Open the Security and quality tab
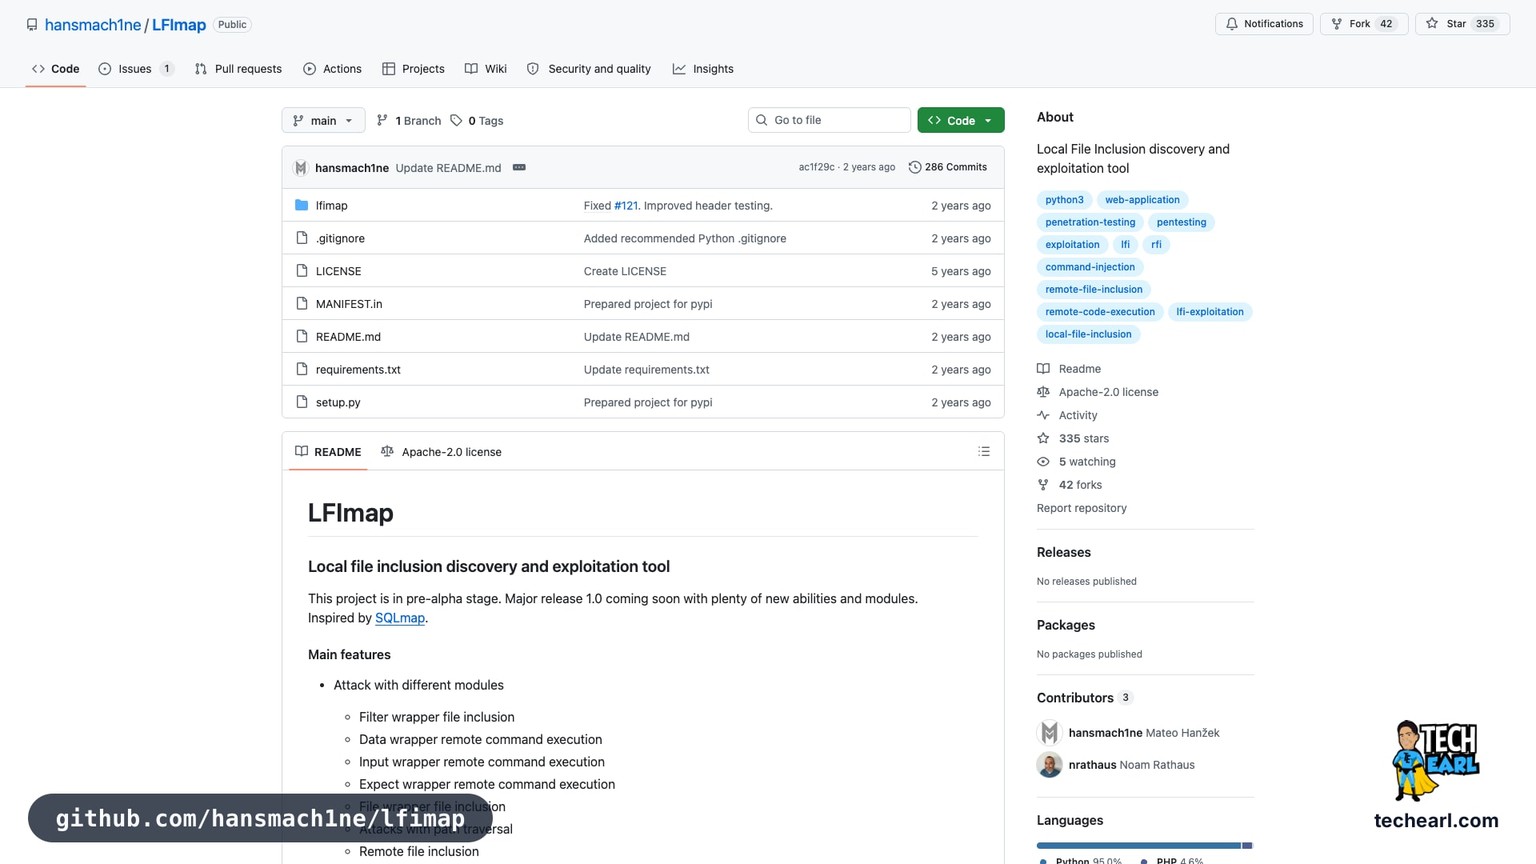This screenshot has height=864, width=1536. pos(589,69)
